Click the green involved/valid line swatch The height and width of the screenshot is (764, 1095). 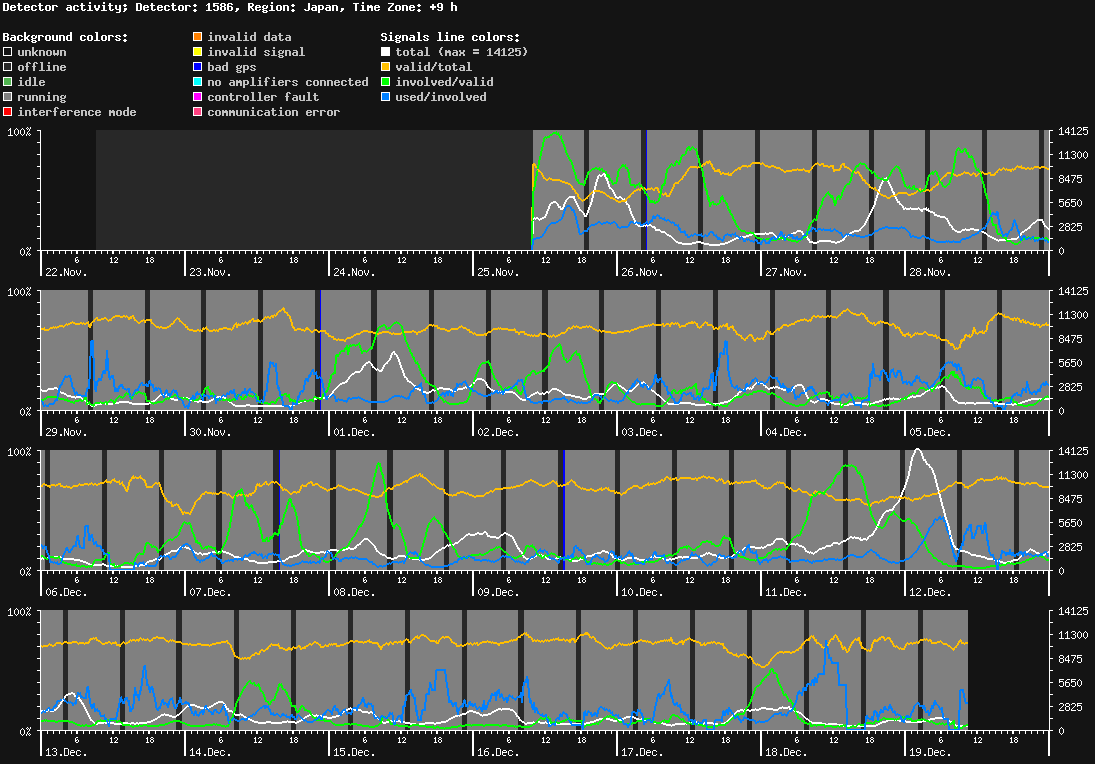[x=385, y=82]
